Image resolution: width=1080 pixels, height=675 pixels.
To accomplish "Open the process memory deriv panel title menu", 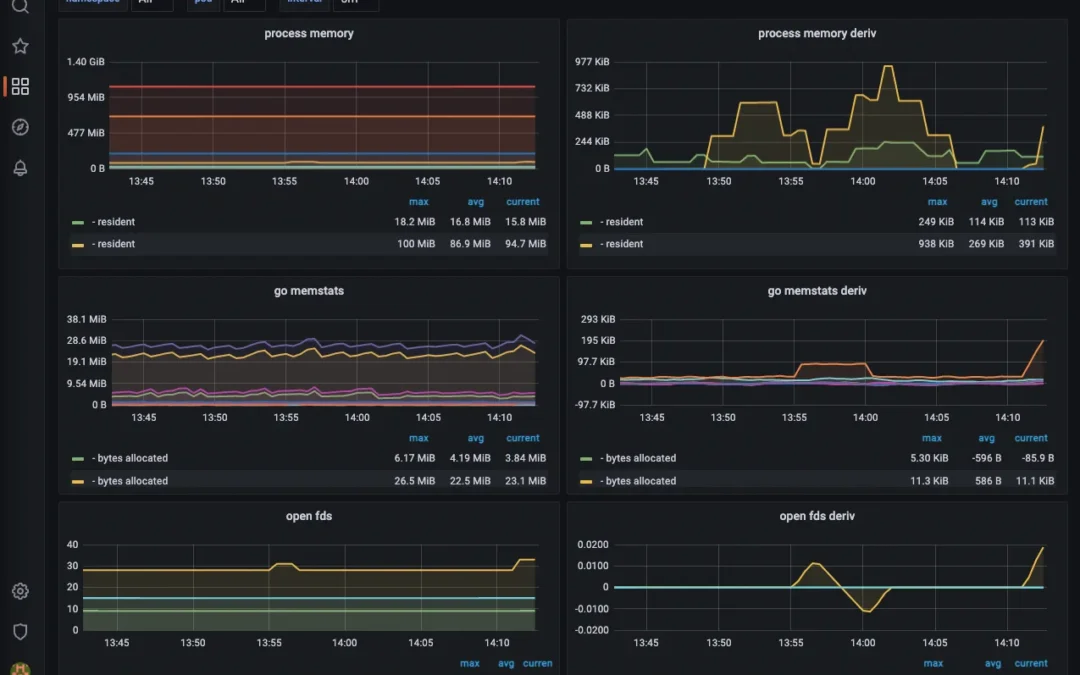I will [x=817, y=33].
